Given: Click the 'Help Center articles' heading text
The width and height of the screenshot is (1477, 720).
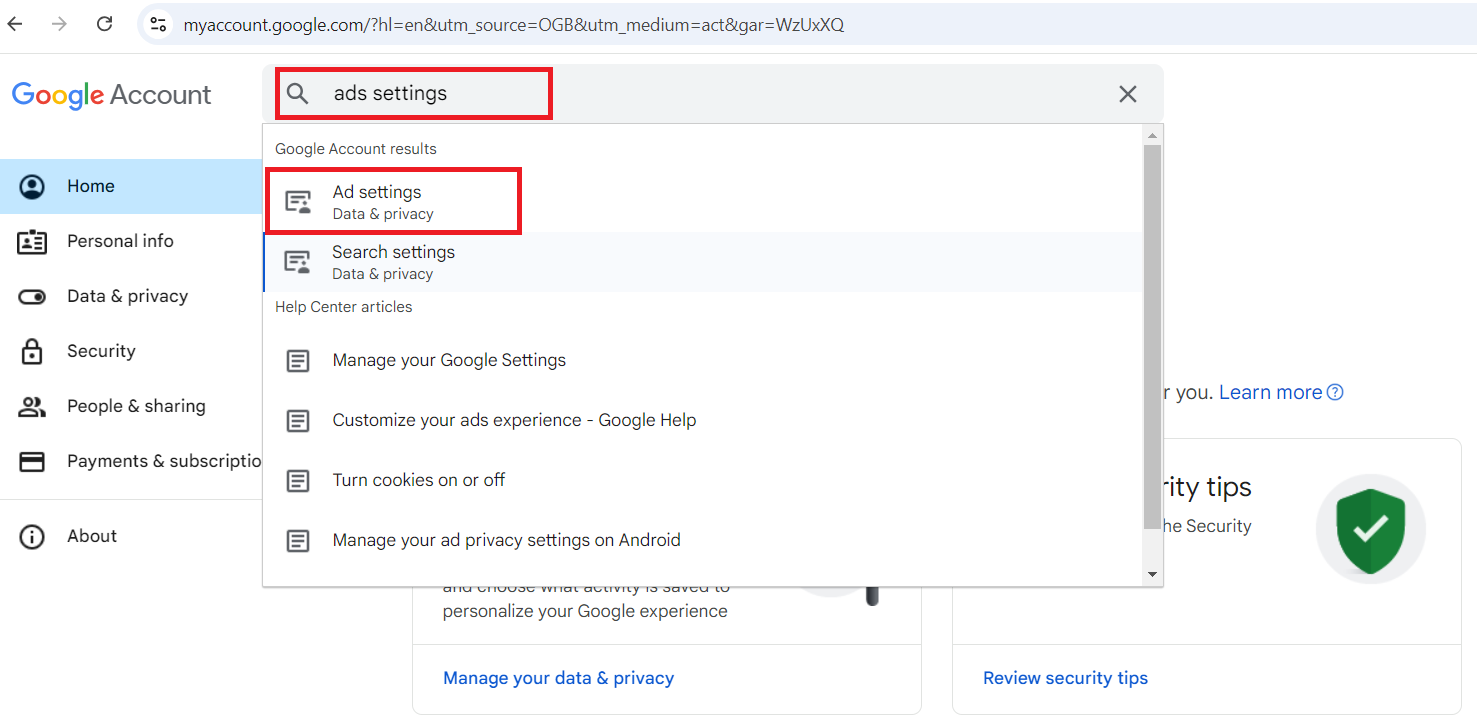Looking at the screenshot, I should [344, 307].
